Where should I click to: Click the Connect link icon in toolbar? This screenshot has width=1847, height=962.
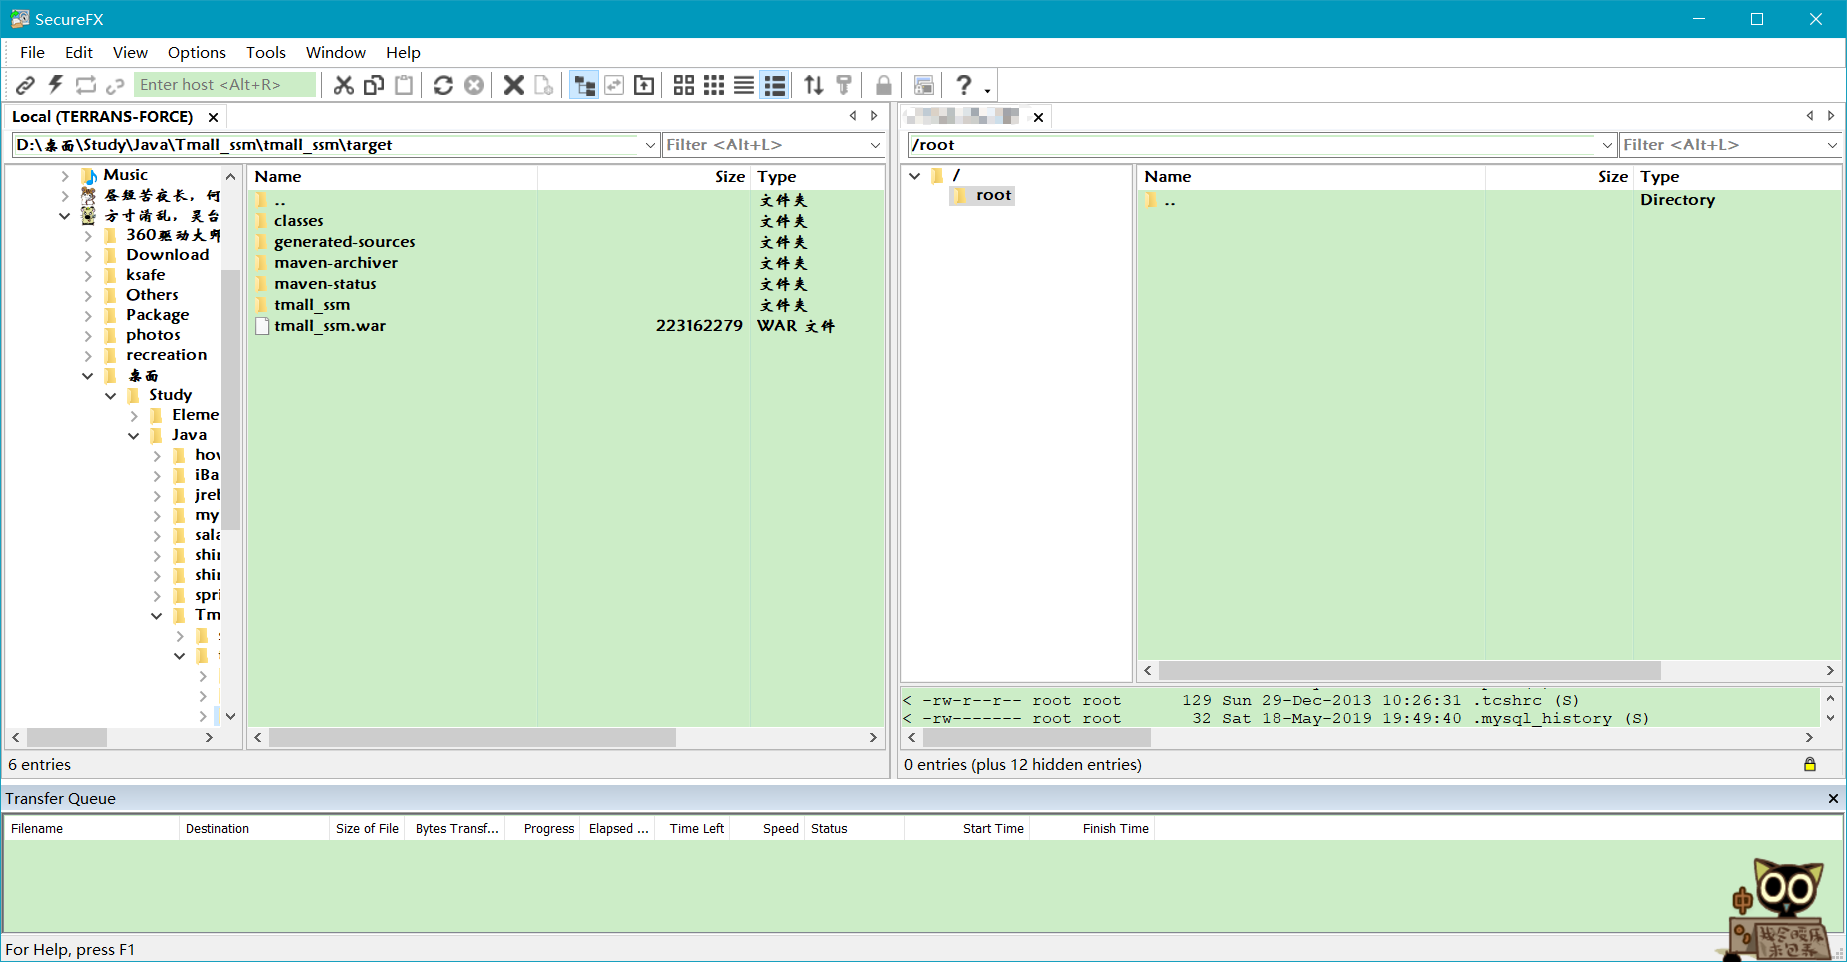[x=26, y=85]
